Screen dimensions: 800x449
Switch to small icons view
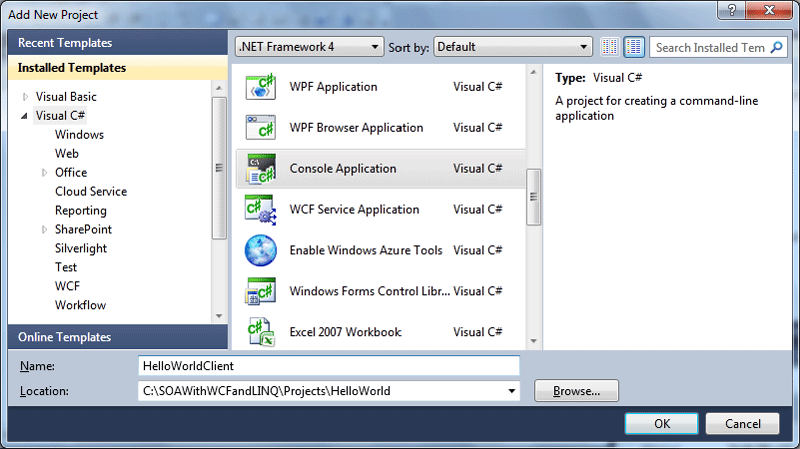610,47
